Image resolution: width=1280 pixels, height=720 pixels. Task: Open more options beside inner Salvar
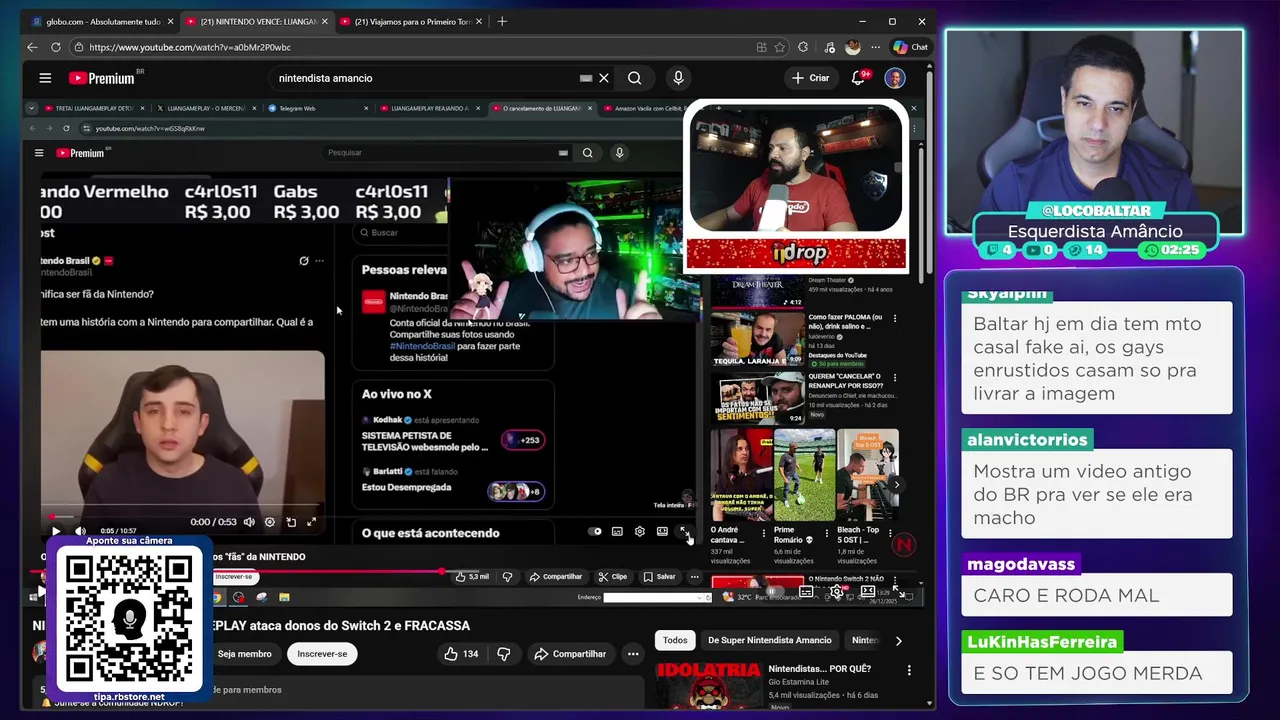coord(695,577)
